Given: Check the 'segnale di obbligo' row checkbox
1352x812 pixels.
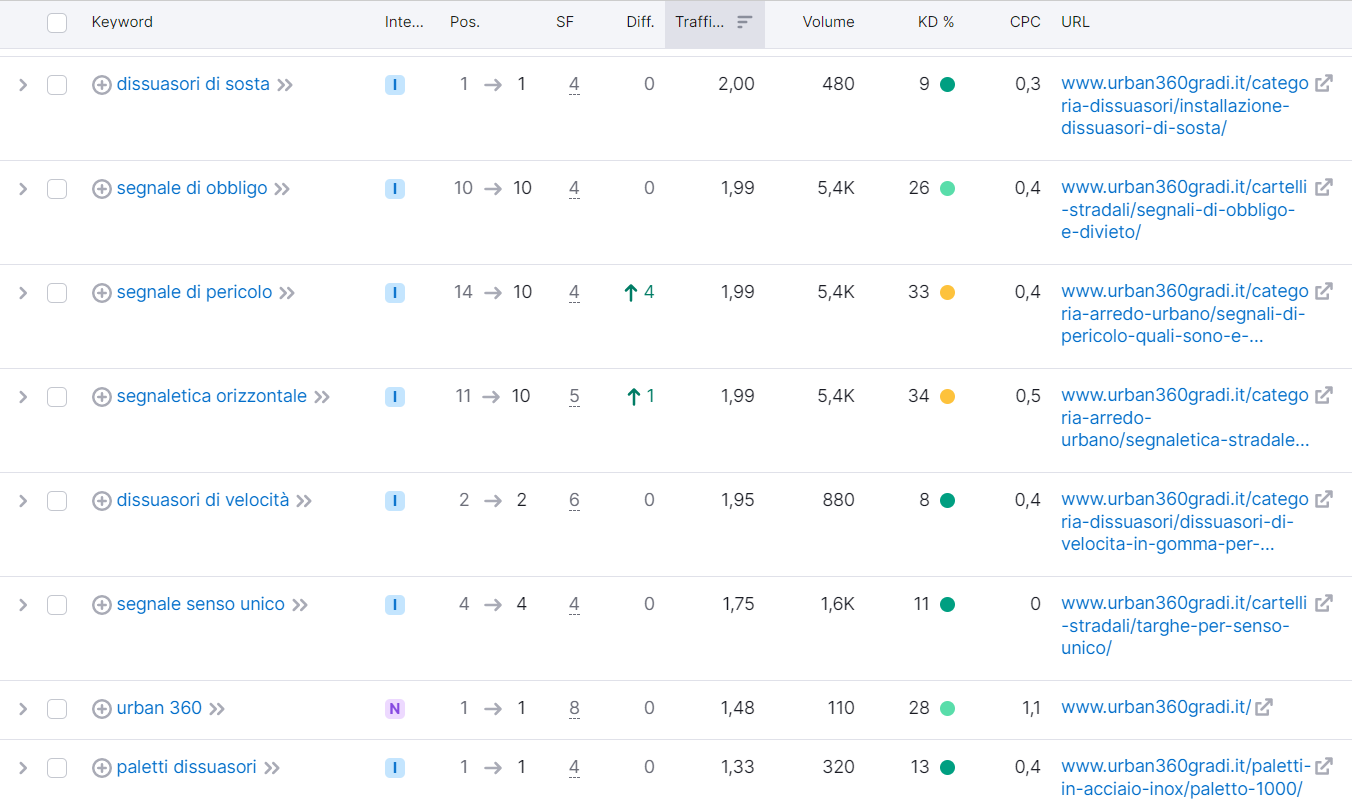Looking at the screenshot, I should coord(57,189).
